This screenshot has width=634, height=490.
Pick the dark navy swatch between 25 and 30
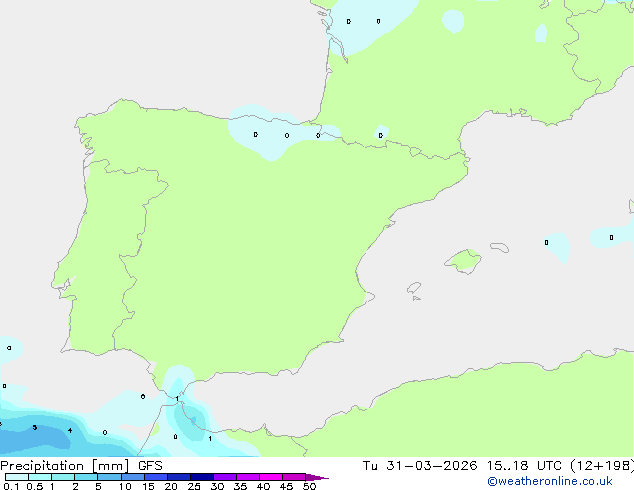tap(202, 477)
